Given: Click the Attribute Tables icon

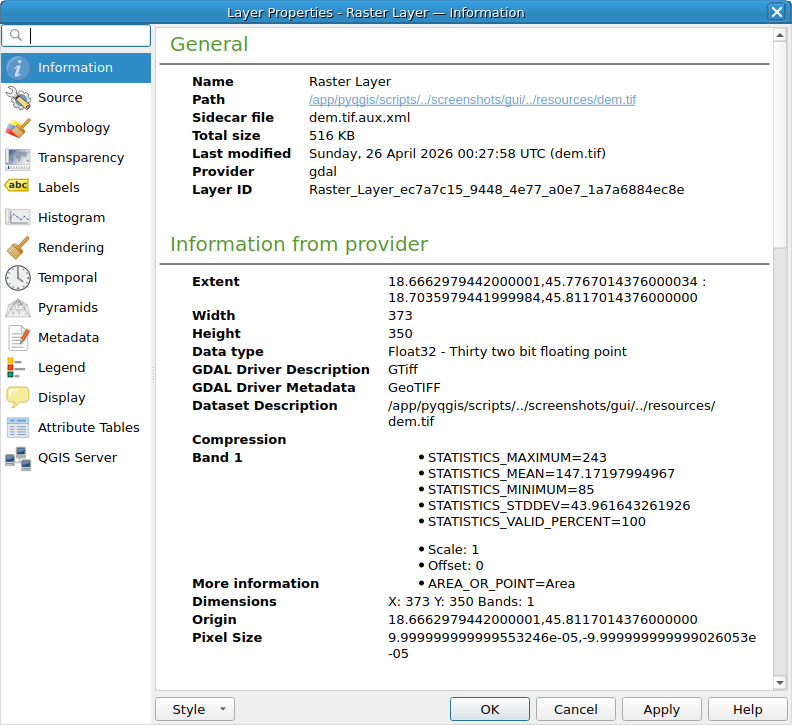Looking at the screenshot, I should [18, 427].
